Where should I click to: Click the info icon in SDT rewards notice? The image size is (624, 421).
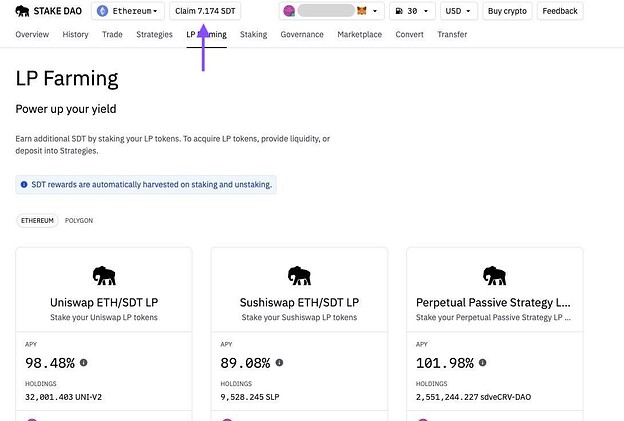click(x=24, y=184)
